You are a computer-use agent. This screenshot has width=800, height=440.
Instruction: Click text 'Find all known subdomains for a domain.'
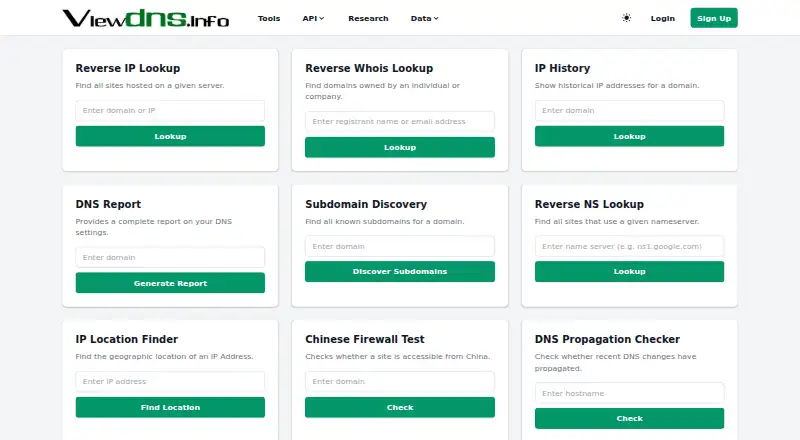coord(385,222)
